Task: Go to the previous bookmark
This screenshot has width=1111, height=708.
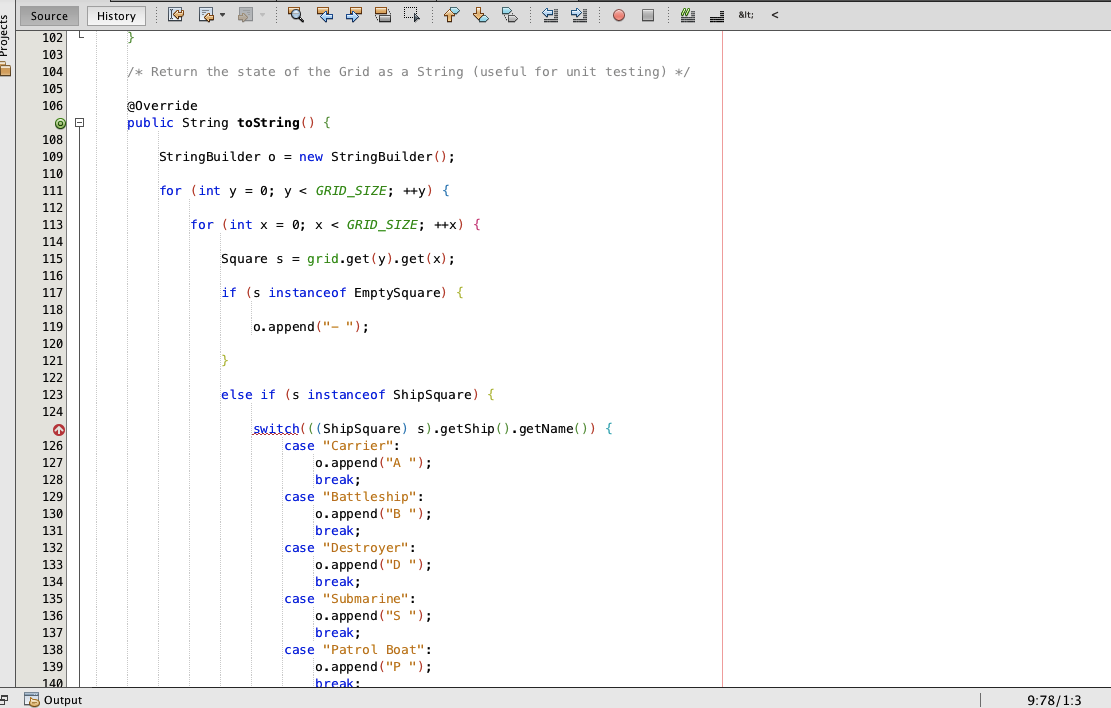Action: click(450, 14)
